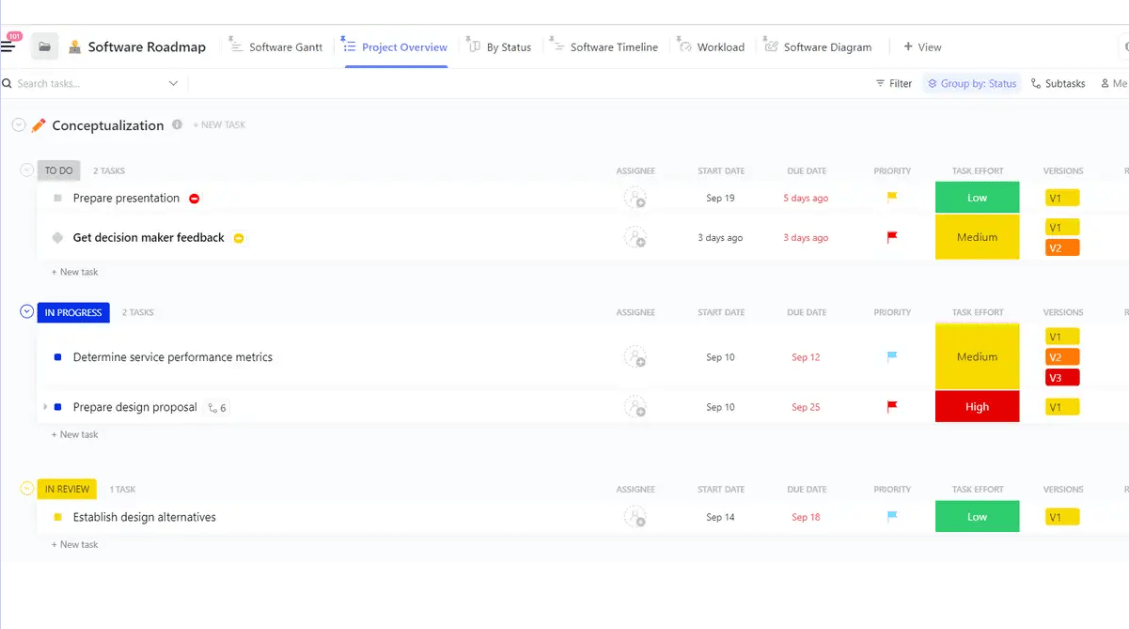1129x629 pixels.
Task: Assign a user to Establish design alternatives
Action: [635, 517]
